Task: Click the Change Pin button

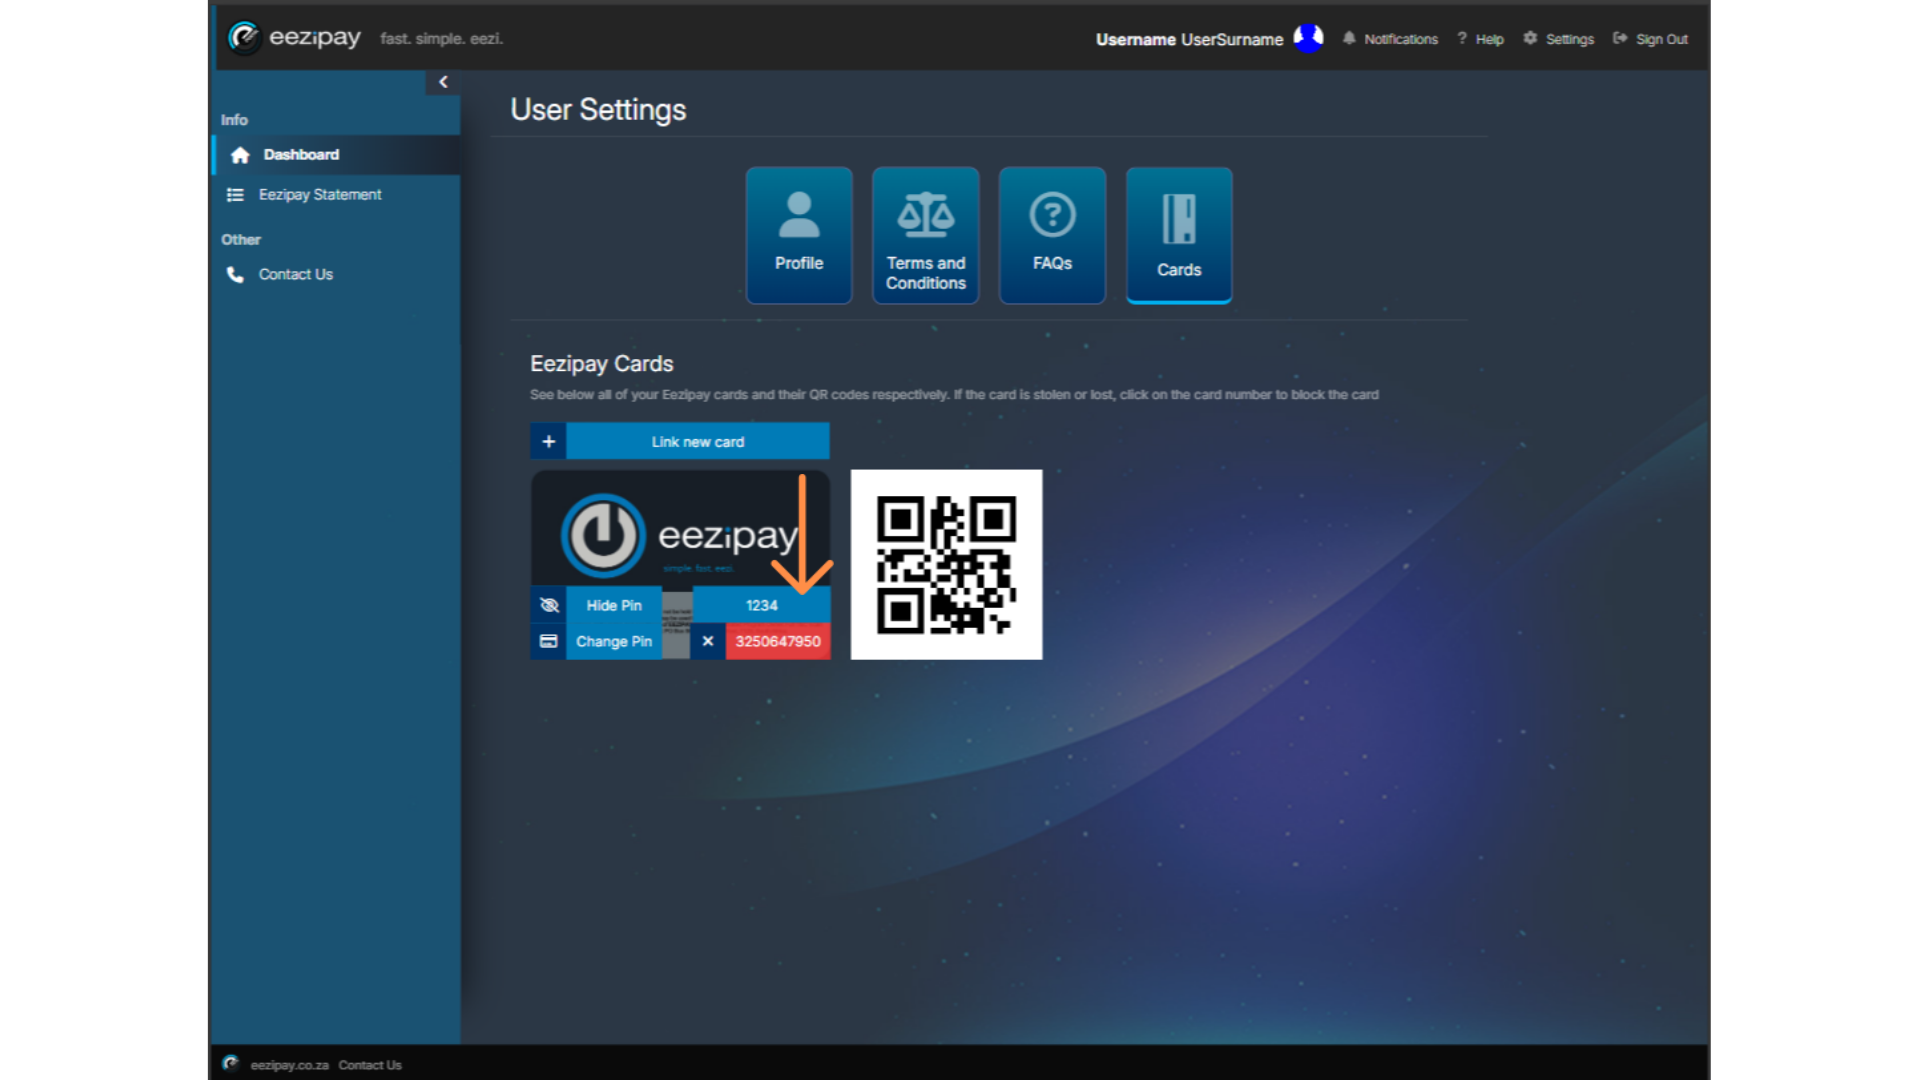Action: (x=614, y=641)
